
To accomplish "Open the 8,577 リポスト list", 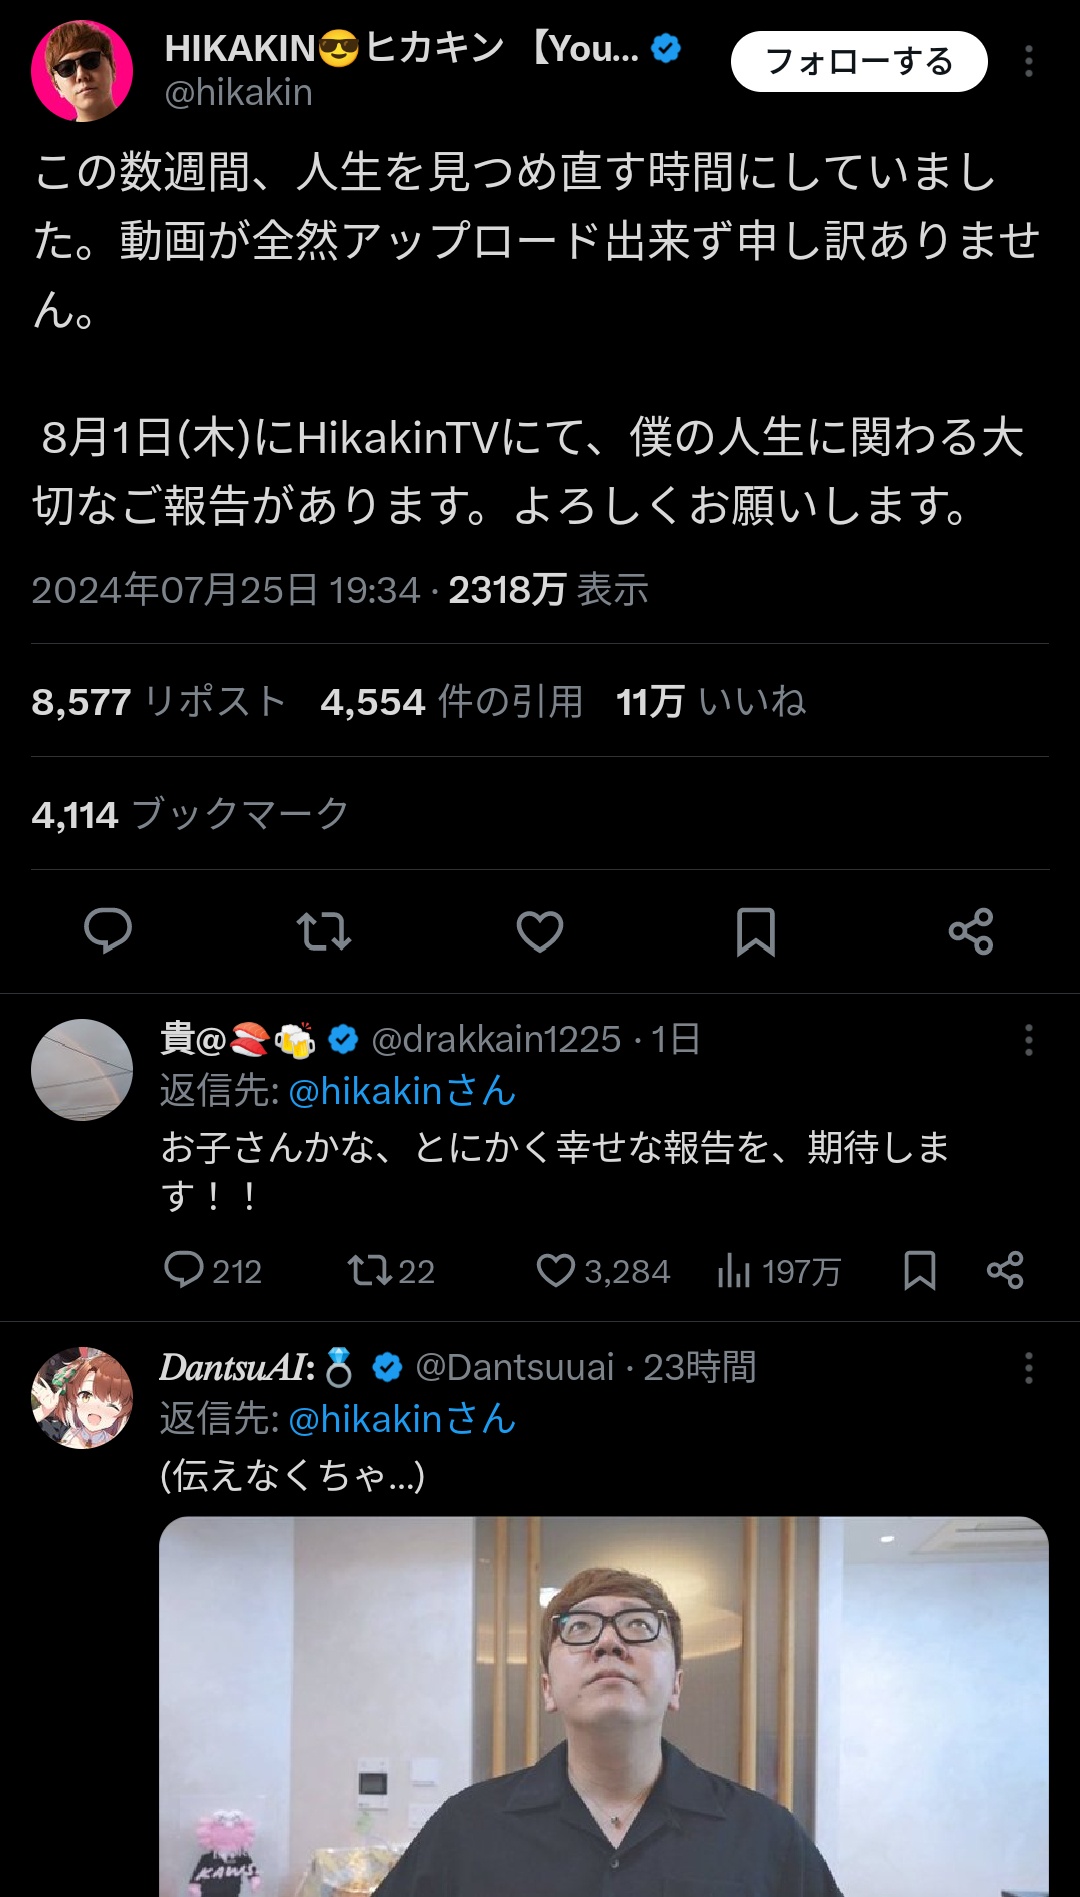I will point(160,702).
